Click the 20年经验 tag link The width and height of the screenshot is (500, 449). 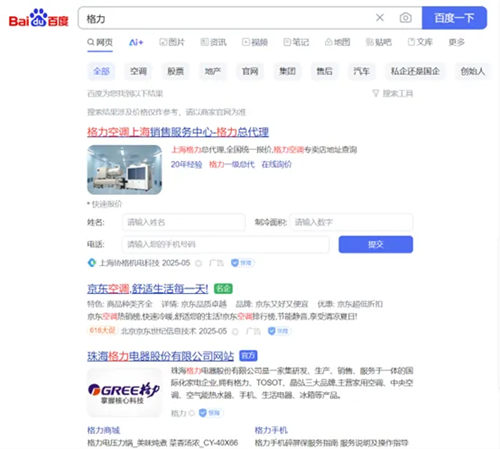pyautogui.click(x=186, y=164)
